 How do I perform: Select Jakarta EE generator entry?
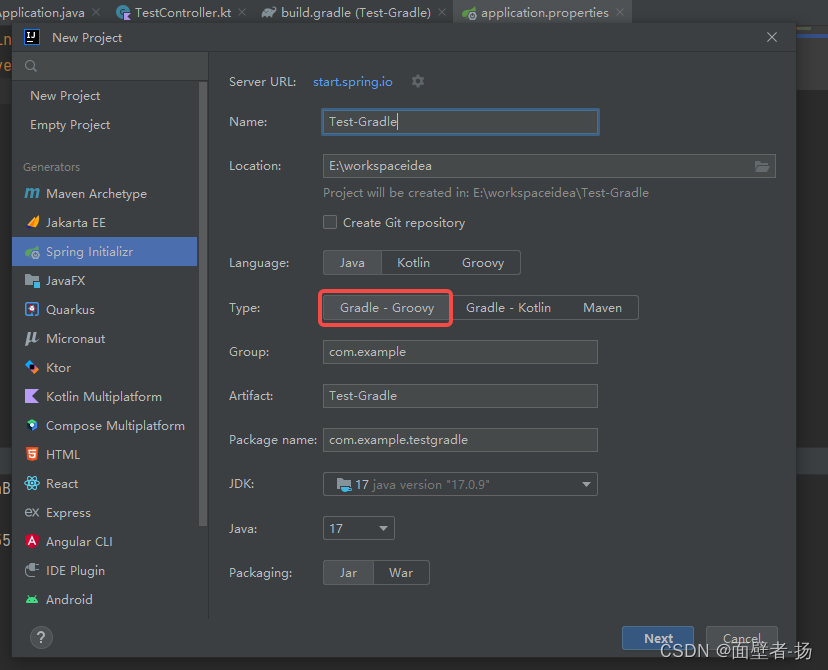pyautogui.click(x=105, y=222)
